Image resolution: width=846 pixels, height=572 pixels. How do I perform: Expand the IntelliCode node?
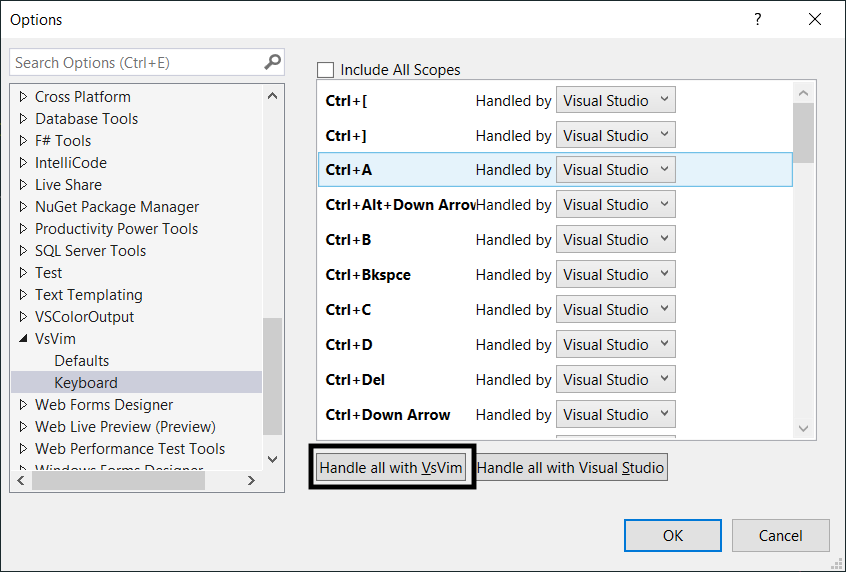[x=23, y=162]
